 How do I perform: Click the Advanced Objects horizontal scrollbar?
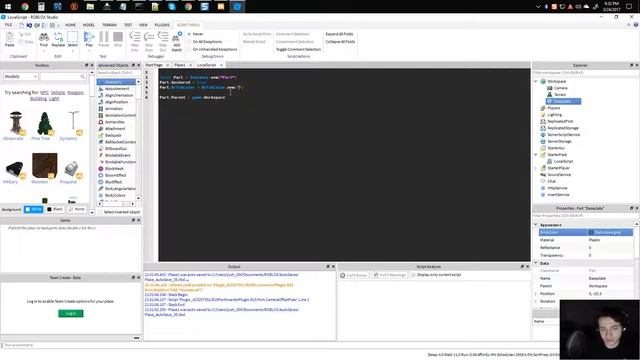point(116,203)
